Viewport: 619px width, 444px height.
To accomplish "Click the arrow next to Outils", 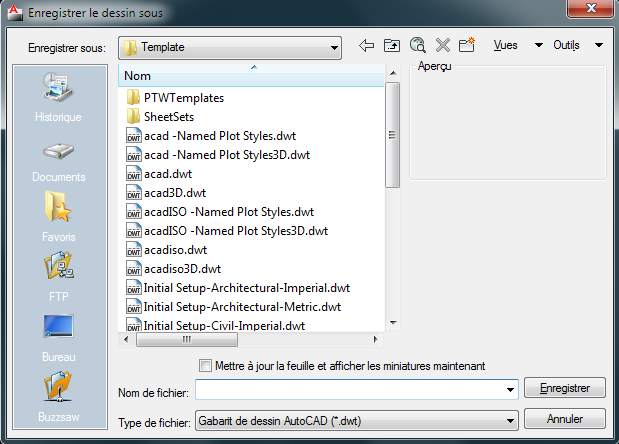I will (598, 45).
